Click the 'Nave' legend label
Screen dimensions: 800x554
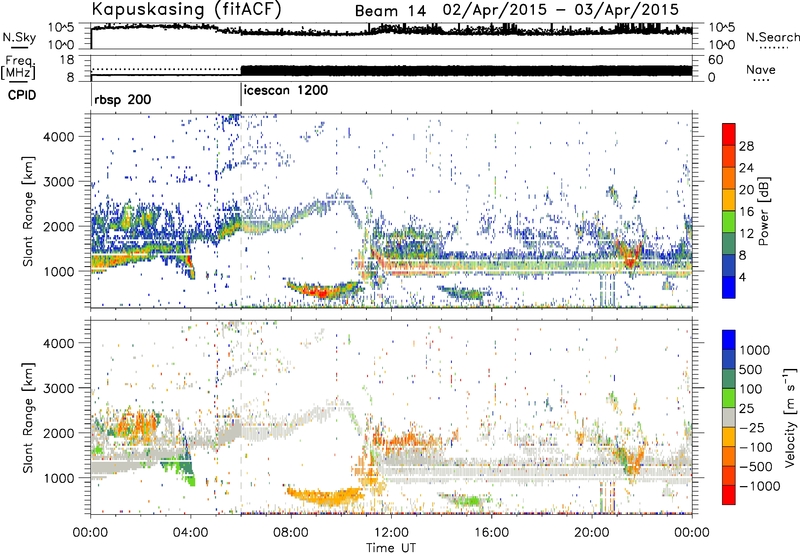coord(761,69)
